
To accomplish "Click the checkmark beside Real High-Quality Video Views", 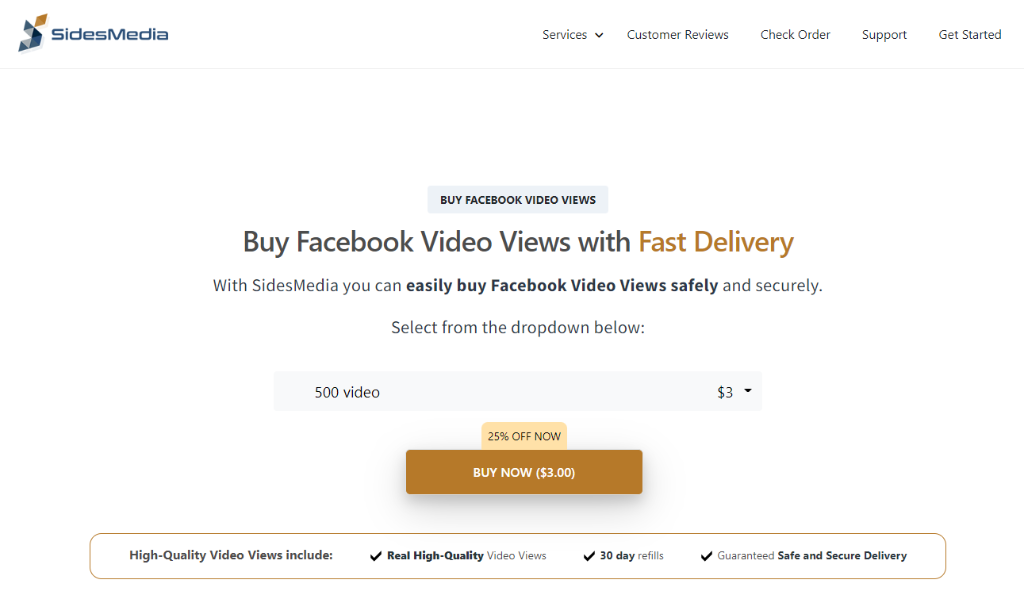I will (376, 556).
